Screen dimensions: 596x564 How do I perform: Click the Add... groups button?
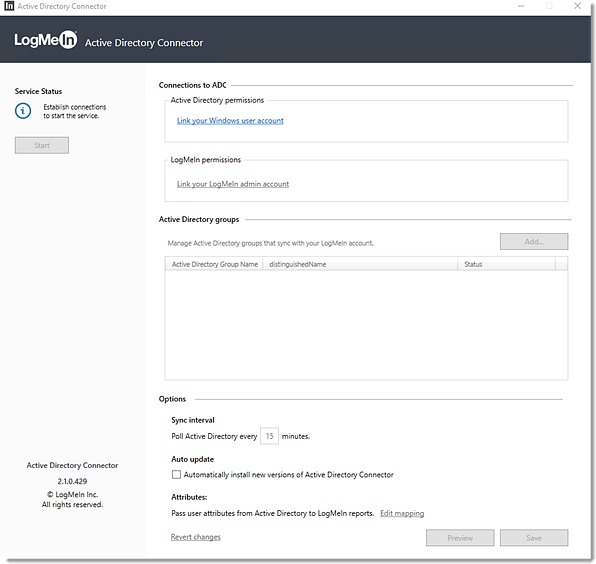534,242
